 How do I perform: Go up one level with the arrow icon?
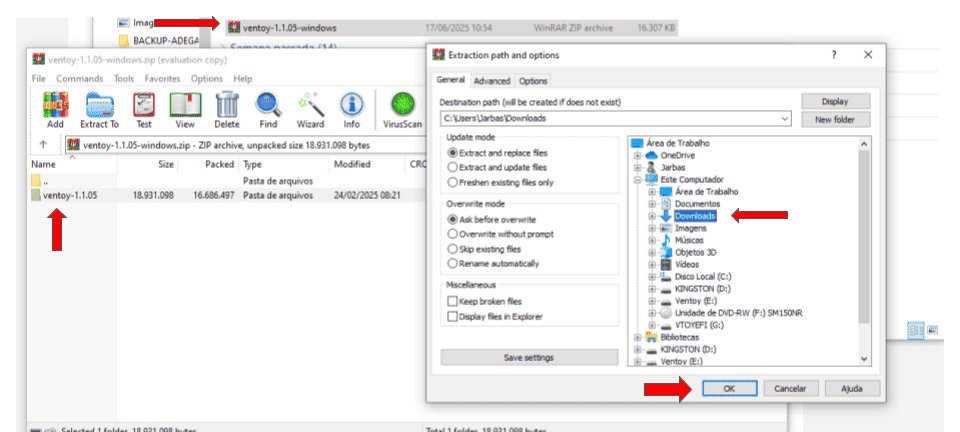point(43,145)
